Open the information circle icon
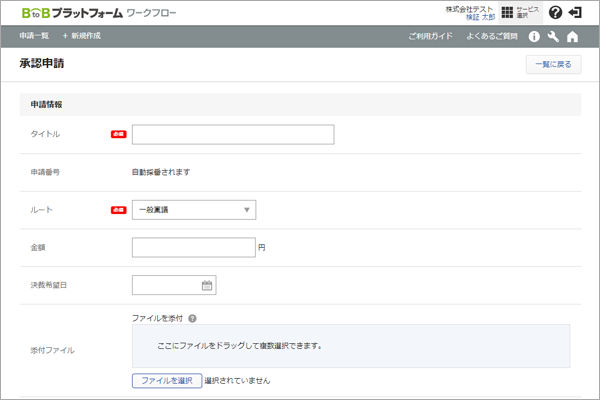 (x=534, y=36)
